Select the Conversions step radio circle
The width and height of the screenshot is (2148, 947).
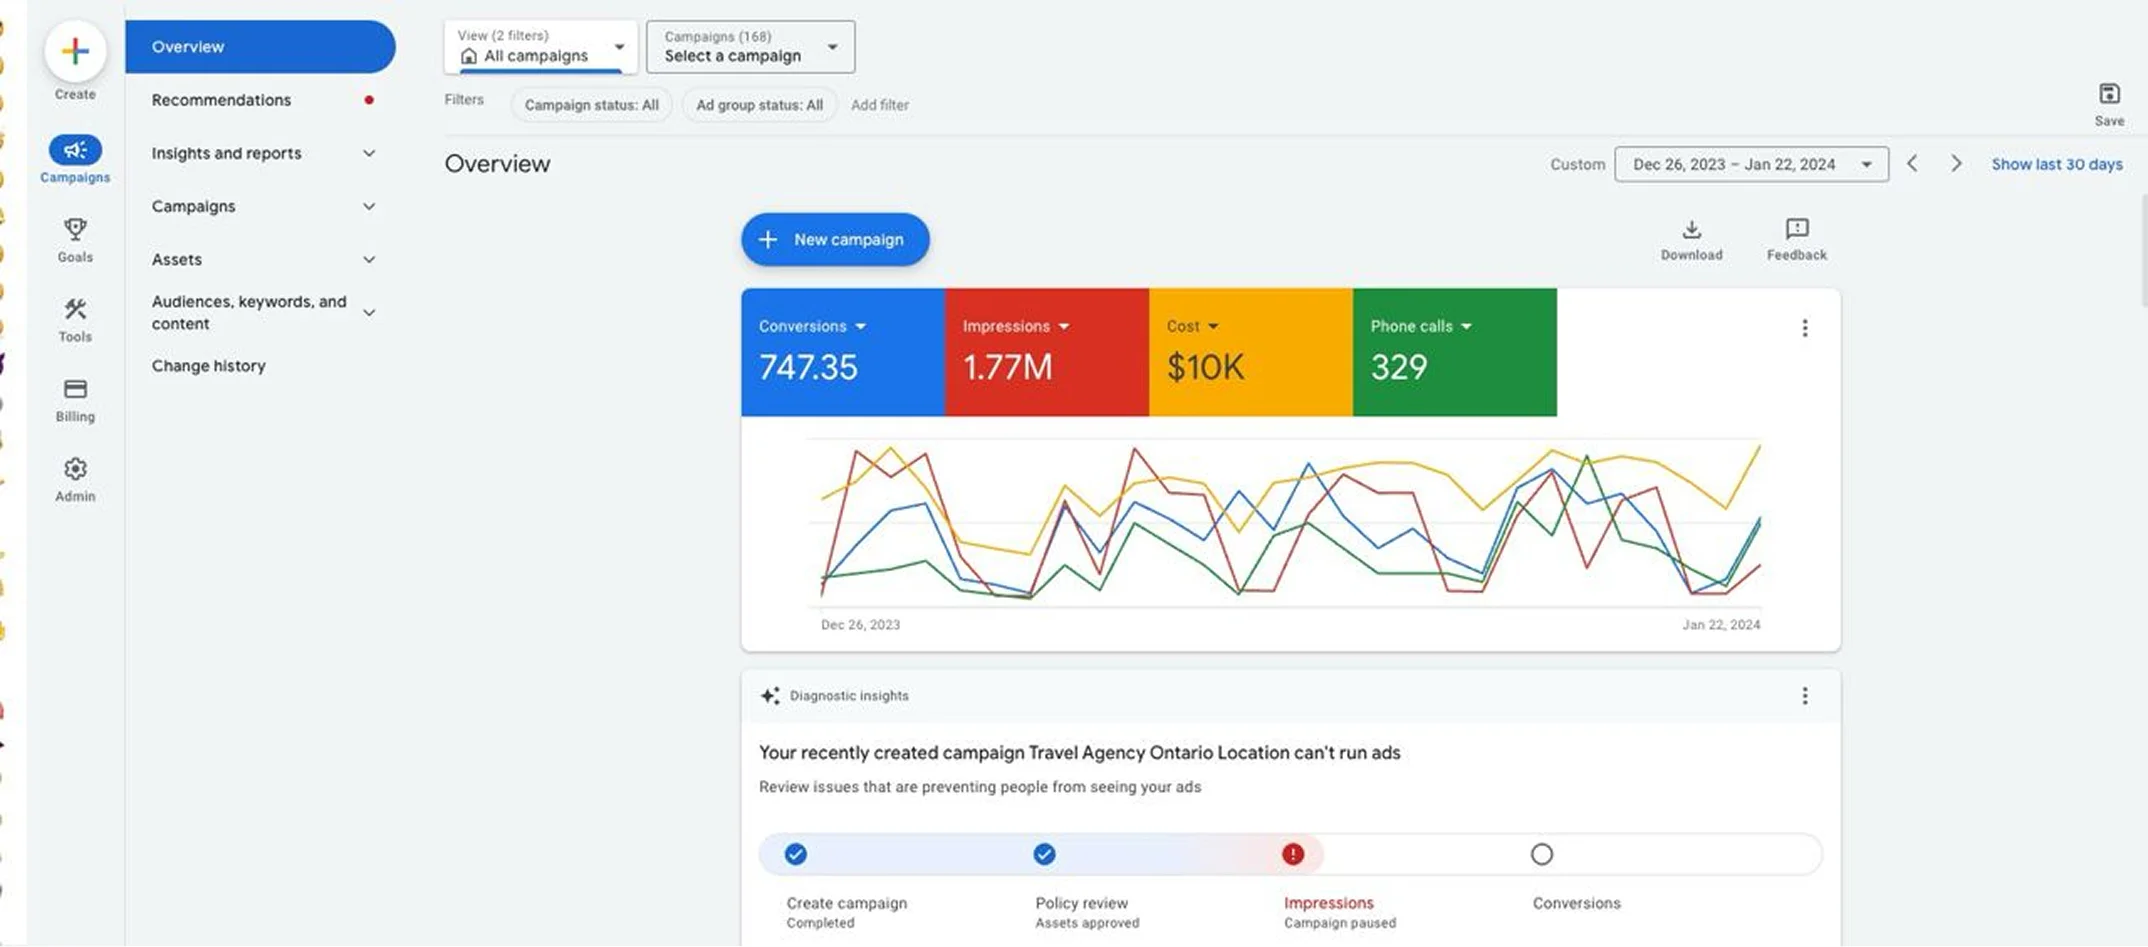click(x=1541, y=854)
